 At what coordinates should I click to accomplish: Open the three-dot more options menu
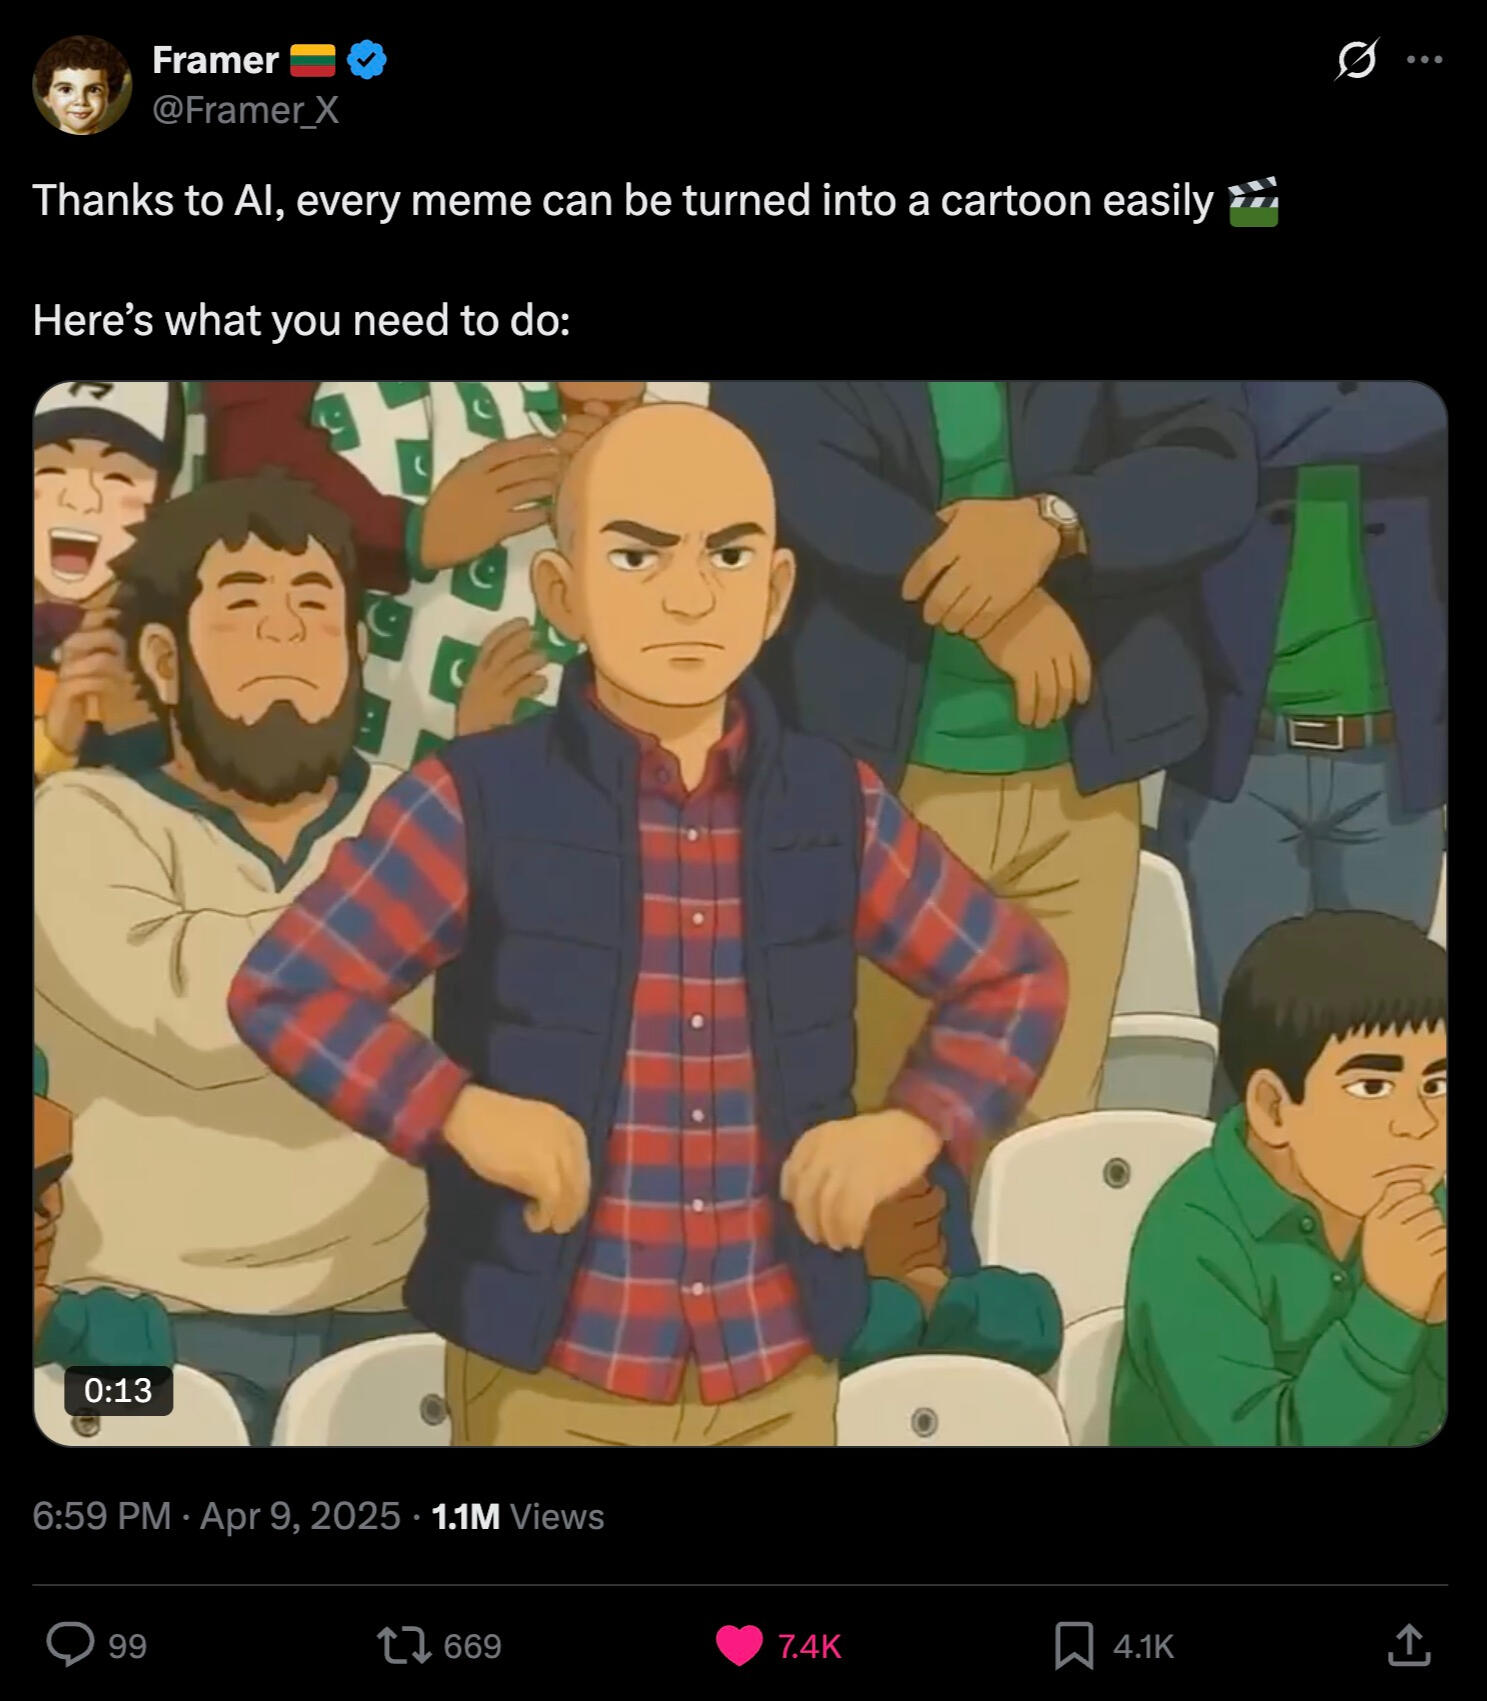point(1424,60)
